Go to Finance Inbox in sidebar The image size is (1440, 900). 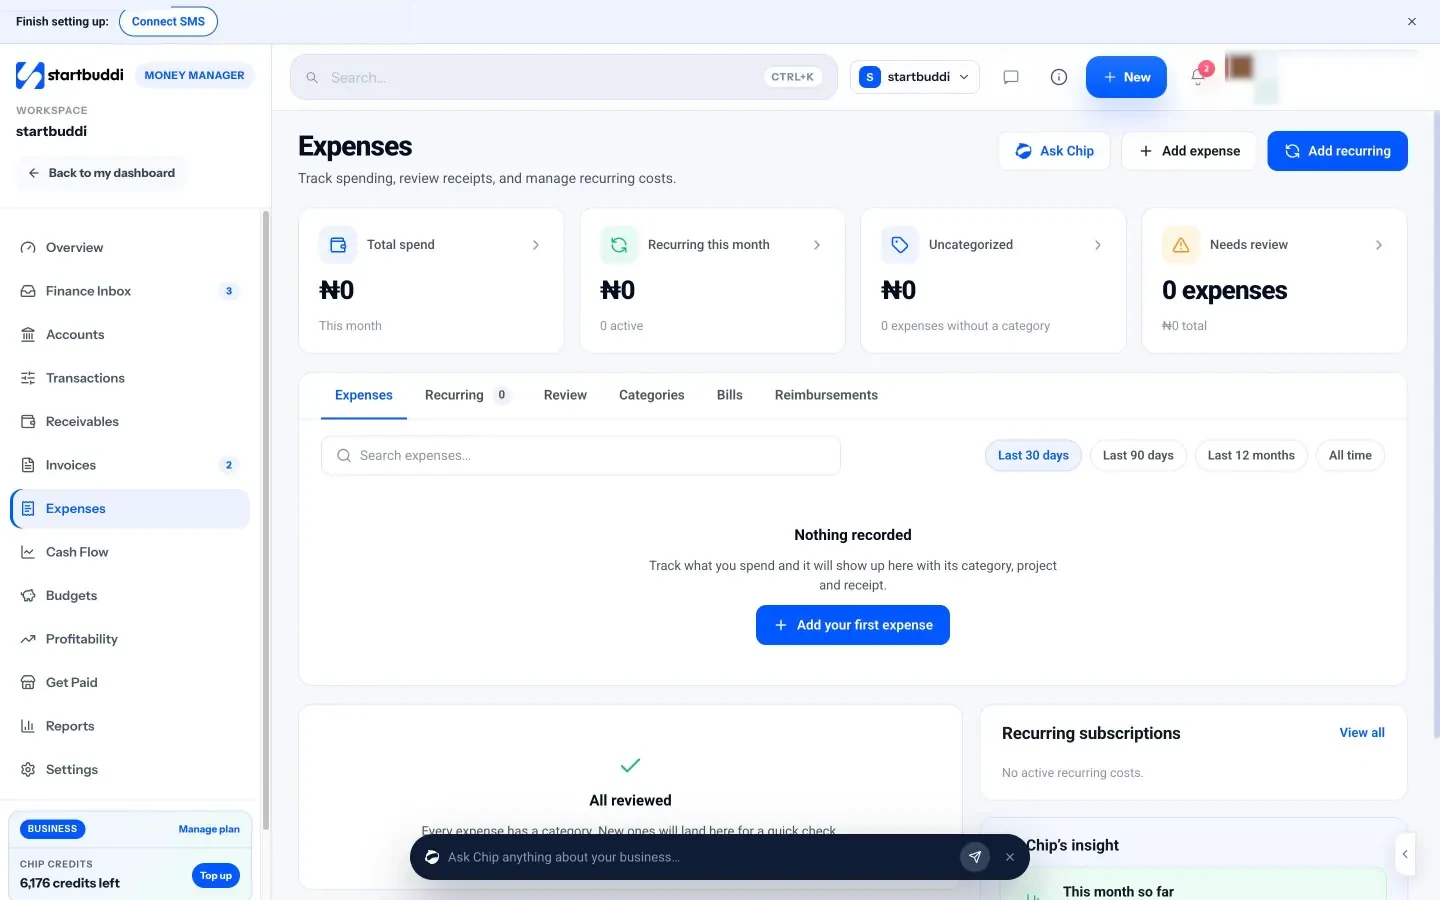(130, 291)
